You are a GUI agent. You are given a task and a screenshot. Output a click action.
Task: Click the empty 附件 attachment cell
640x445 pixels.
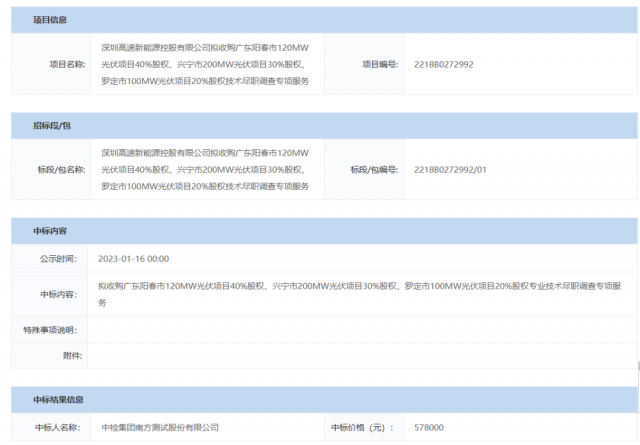[360, 354]
